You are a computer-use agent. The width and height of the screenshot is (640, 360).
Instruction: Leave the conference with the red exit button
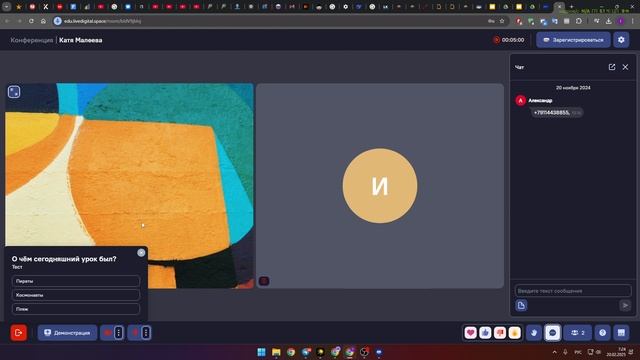[18, 333]
